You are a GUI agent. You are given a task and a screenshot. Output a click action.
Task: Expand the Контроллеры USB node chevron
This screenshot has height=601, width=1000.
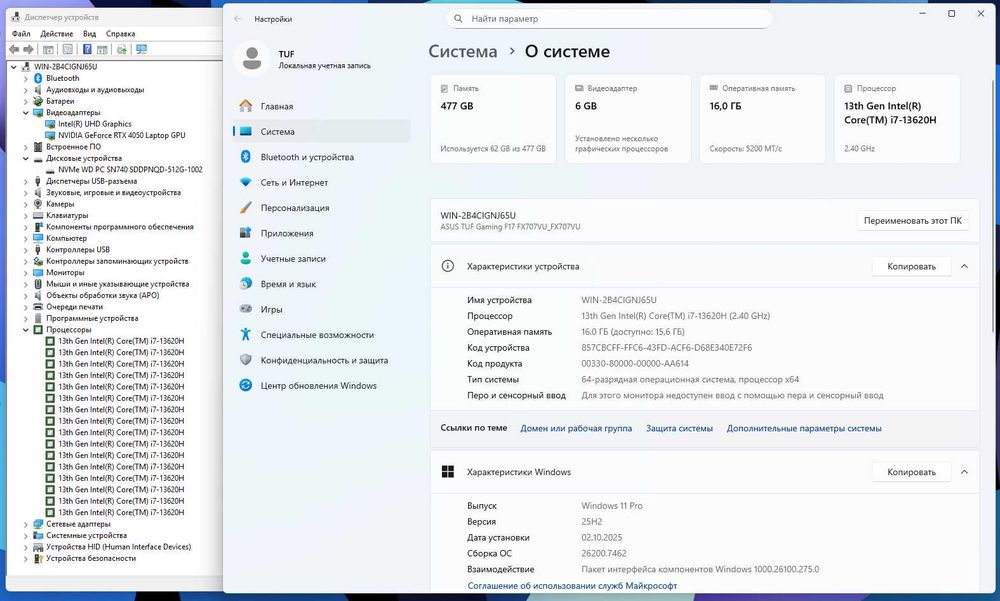click(26, 249)
